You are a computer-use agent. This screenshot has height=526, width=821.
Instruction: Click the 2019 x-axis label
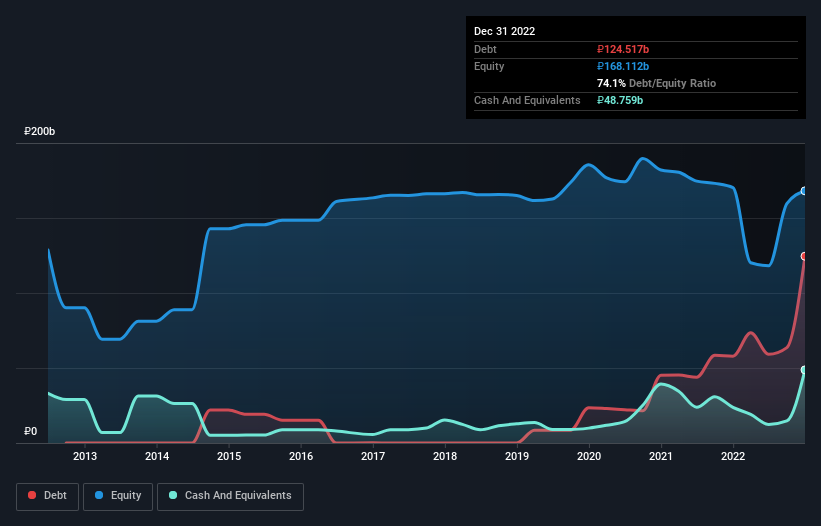click(x=517, y=456)
